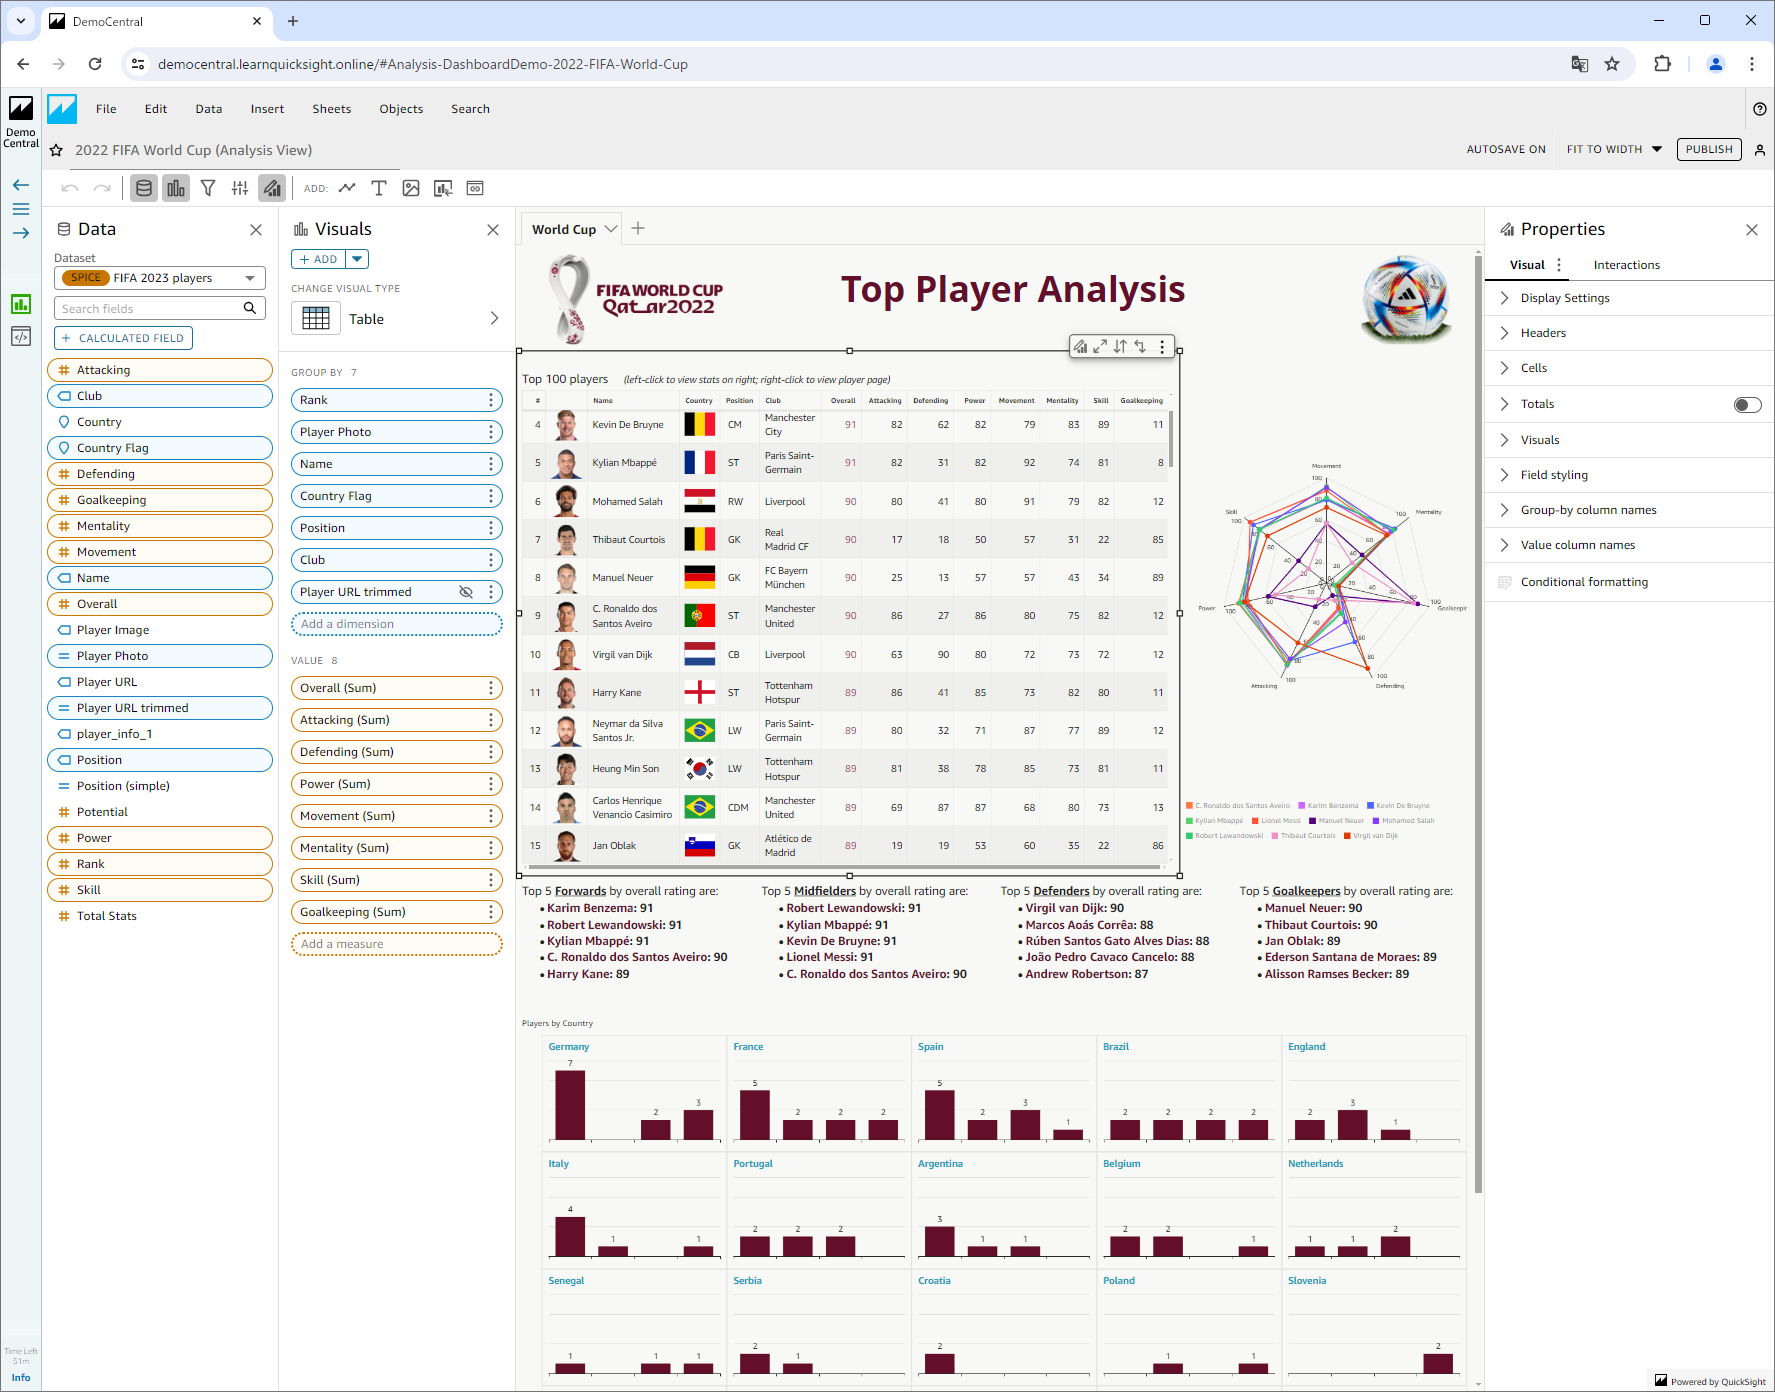Screen dimensions: 1775x1392
Task: Expand the Change Visual Type Table chooser
Action: (x=396, y=319)
